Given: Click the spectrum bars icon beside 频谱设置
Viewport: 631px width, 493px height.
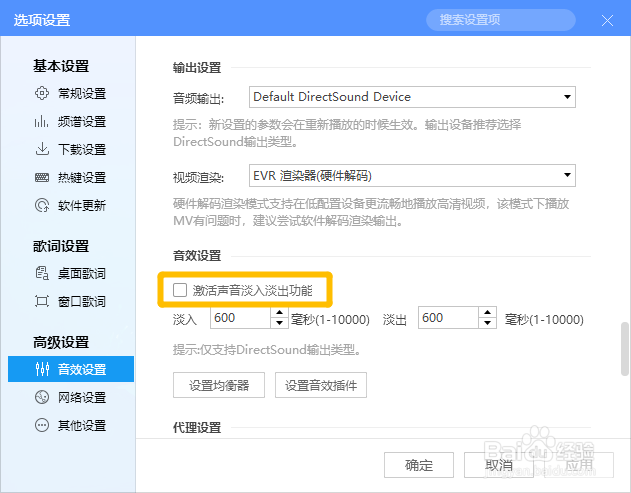Looking at the screenshot, I should [42, 121].
